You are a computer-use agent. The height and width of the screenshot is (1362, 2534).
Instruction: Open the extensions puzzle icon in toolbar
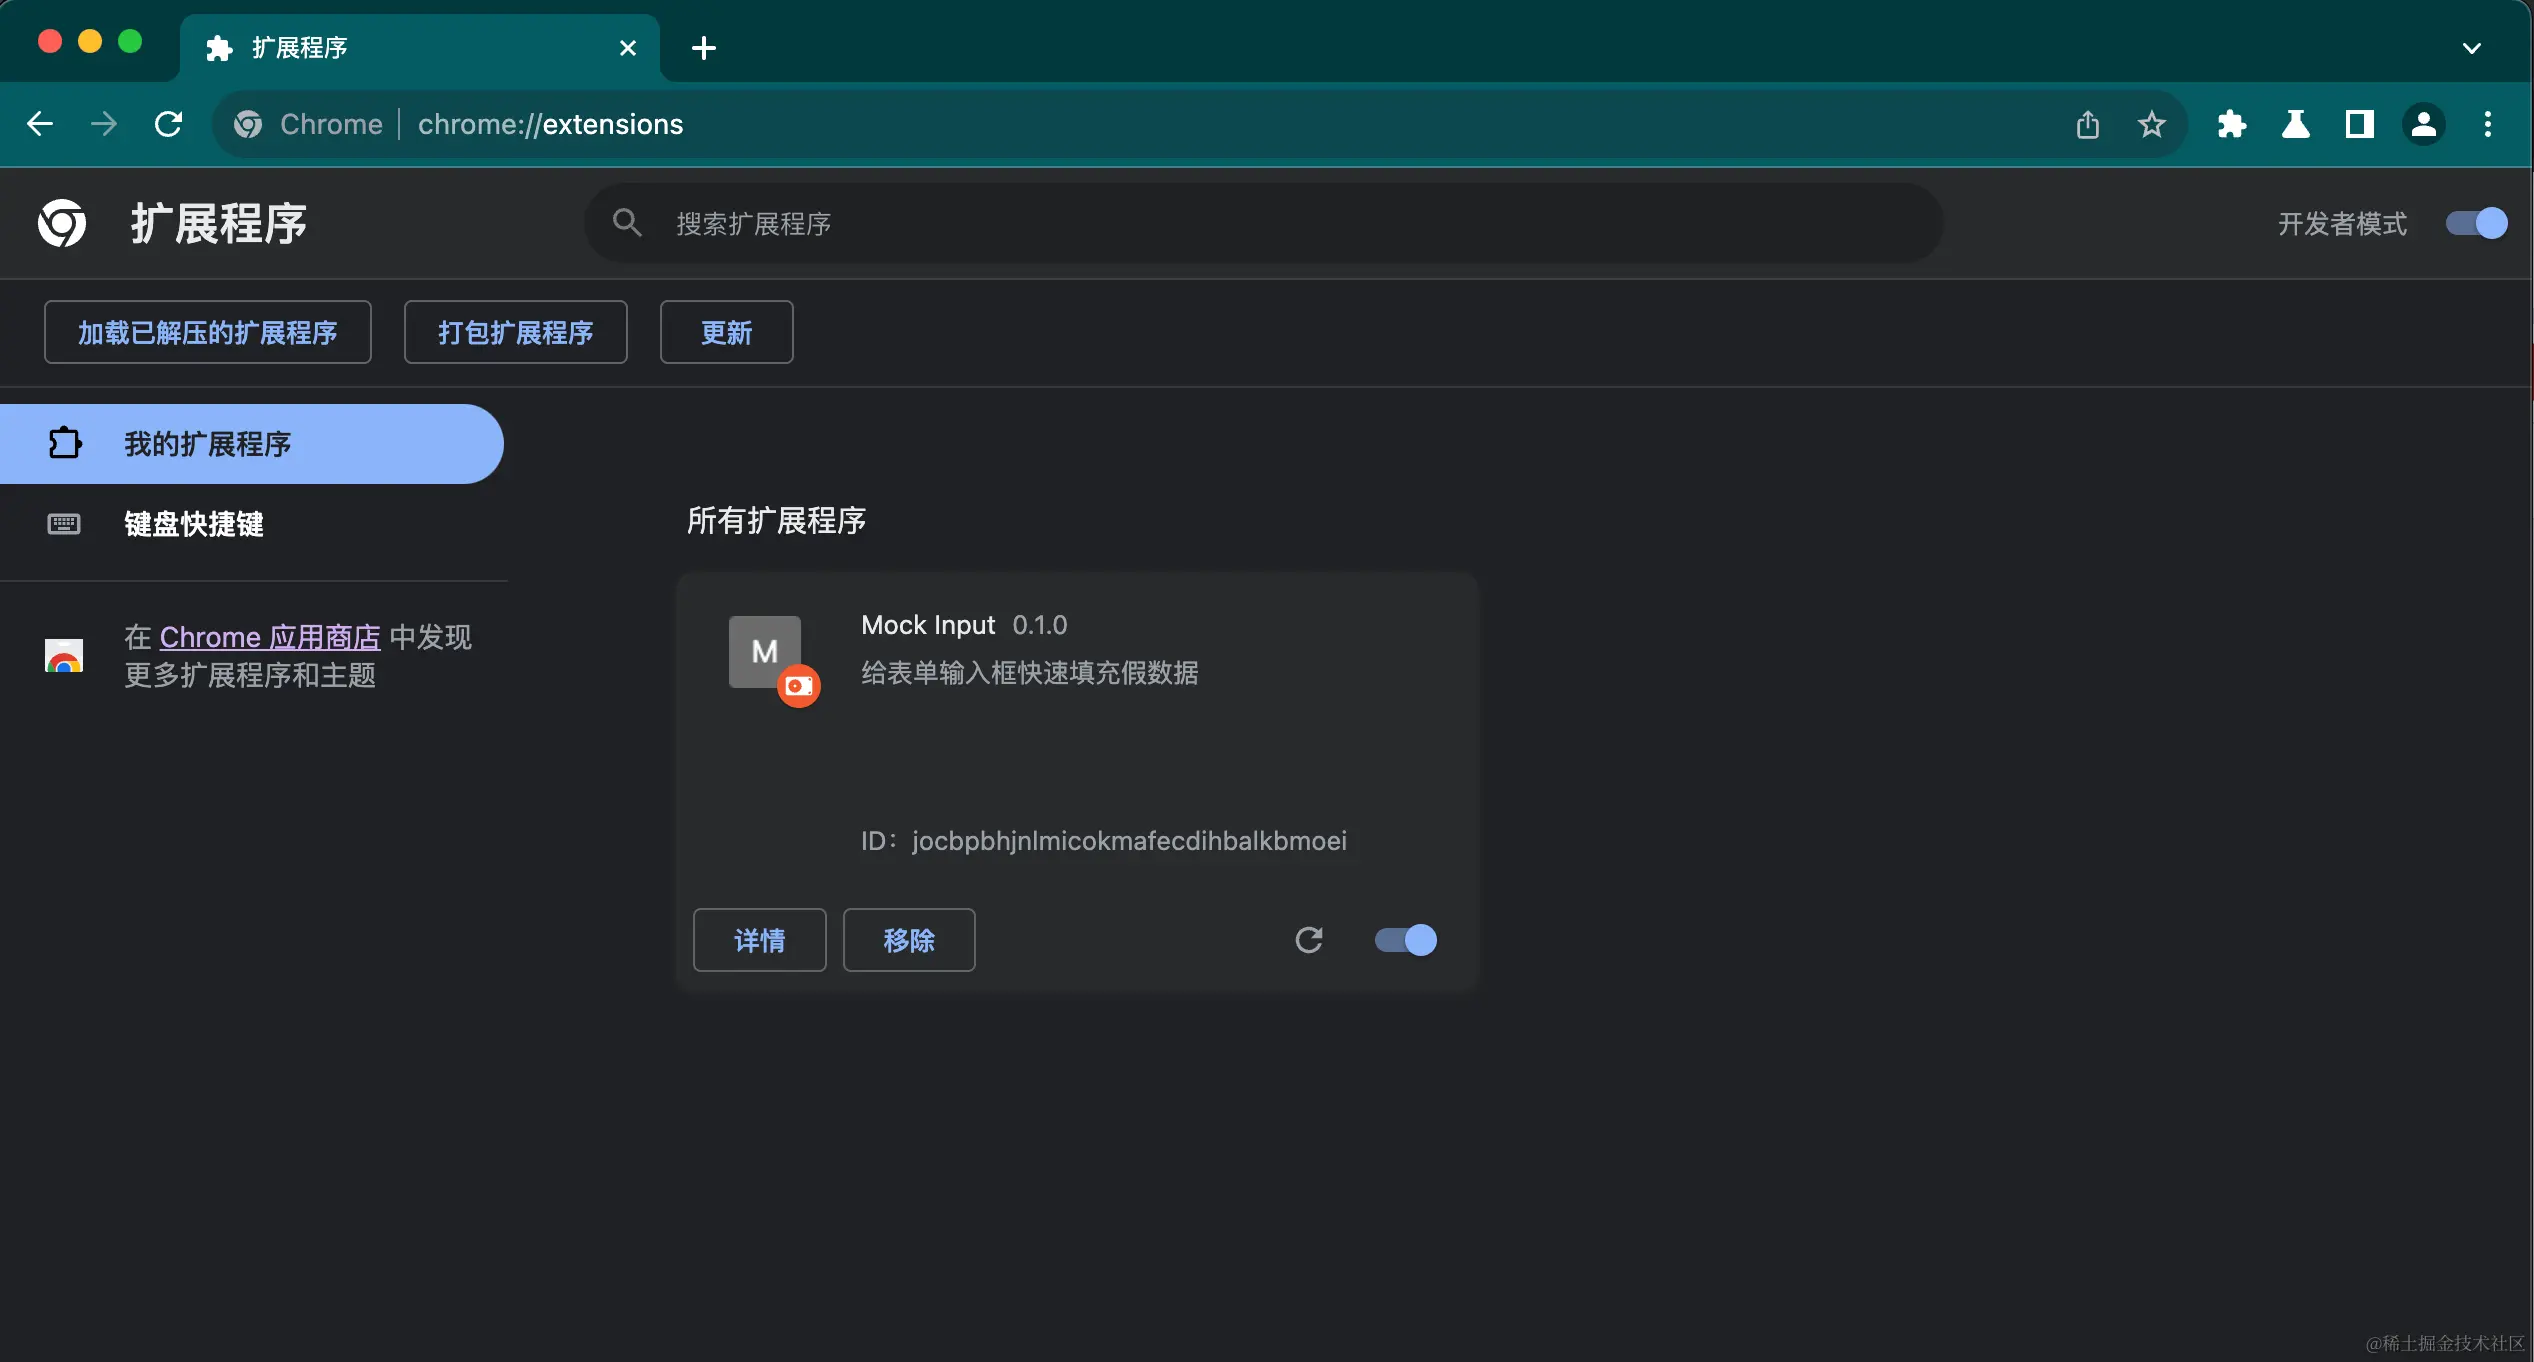[x=2231, y=124]
